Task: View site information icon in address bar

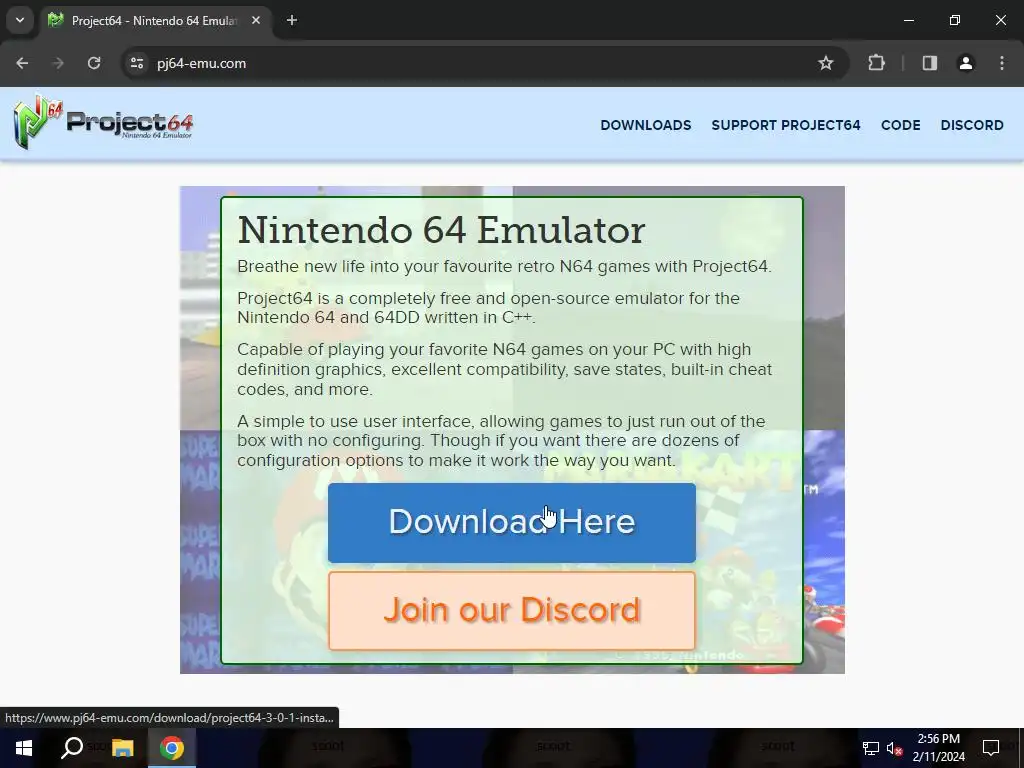Action: (x=136, y=63)
